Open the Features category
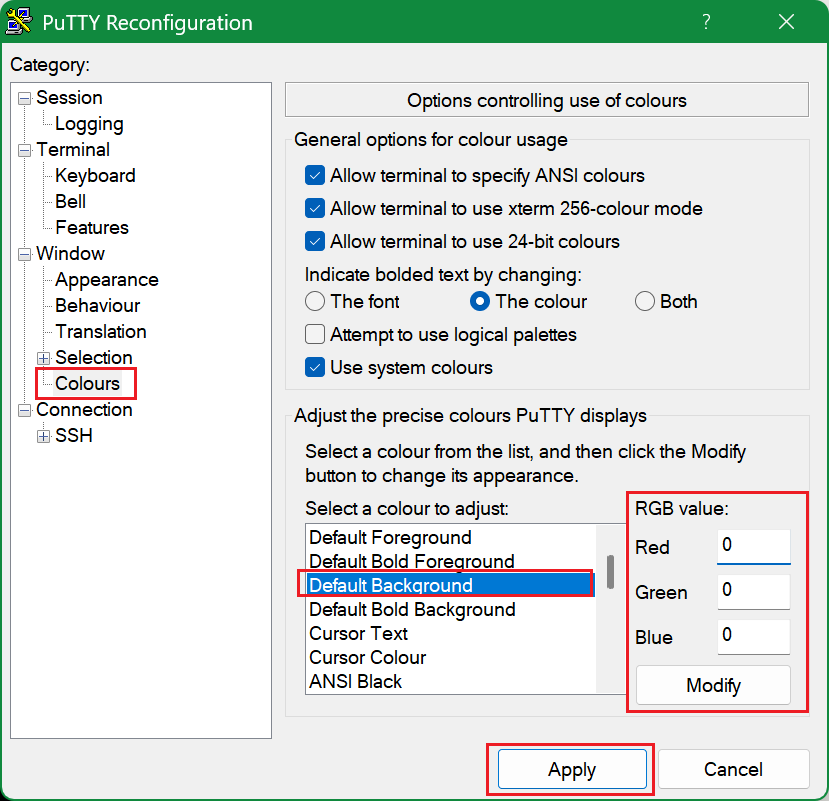The image size is (829, 801). click(x=92, y=227)
